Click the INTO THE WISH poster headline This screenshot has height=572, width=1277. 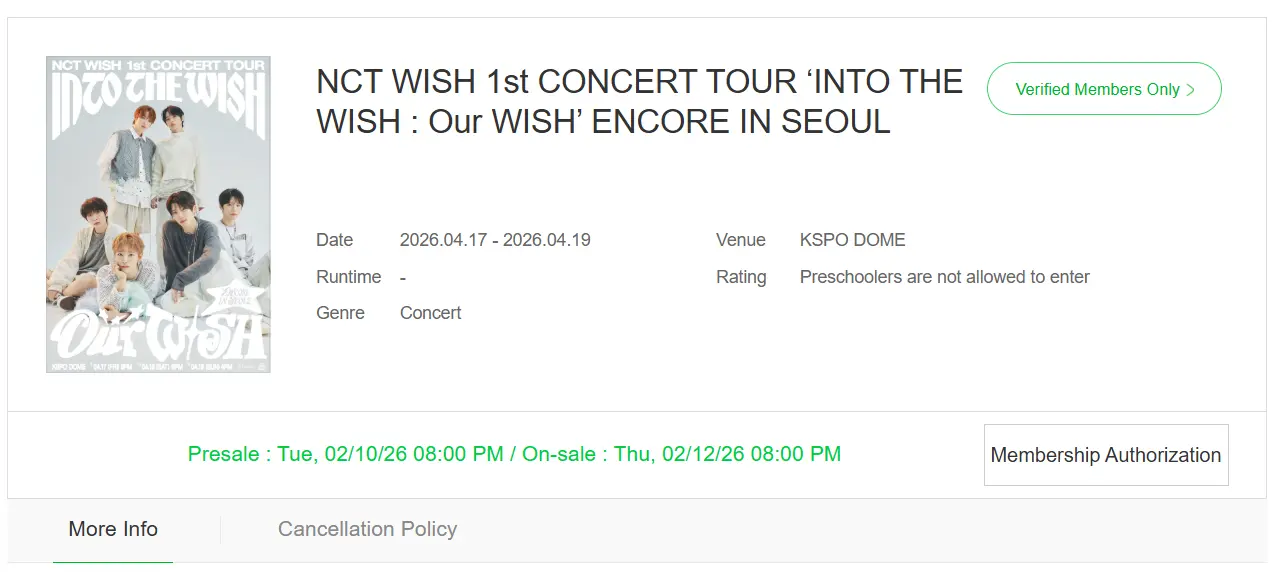coord(158,105)
